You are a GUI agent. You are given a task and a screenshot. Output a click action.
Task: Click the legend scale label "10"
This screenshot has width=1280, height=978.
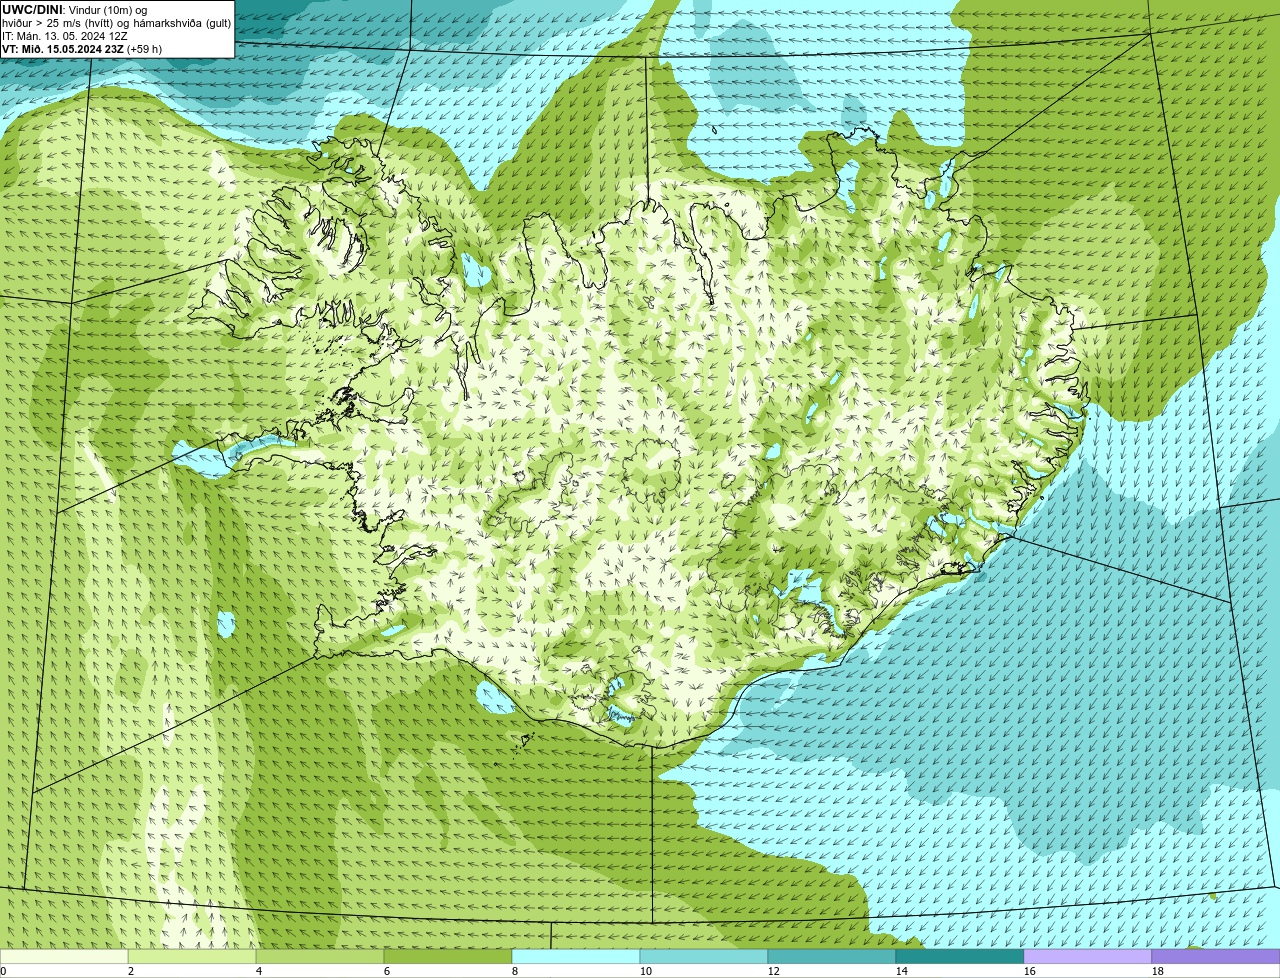click(645, 971)
